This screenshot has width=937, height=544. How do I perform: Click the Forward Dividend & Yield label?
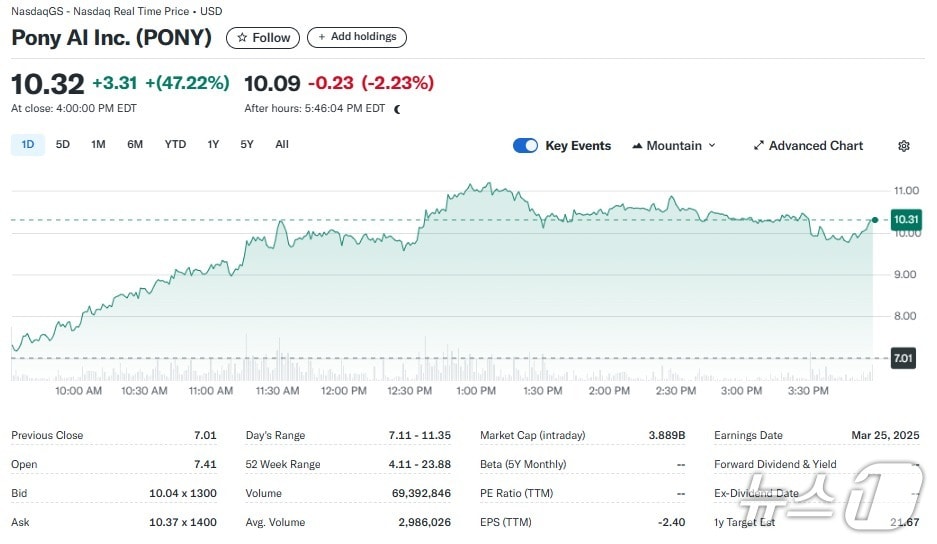point(775,464)
